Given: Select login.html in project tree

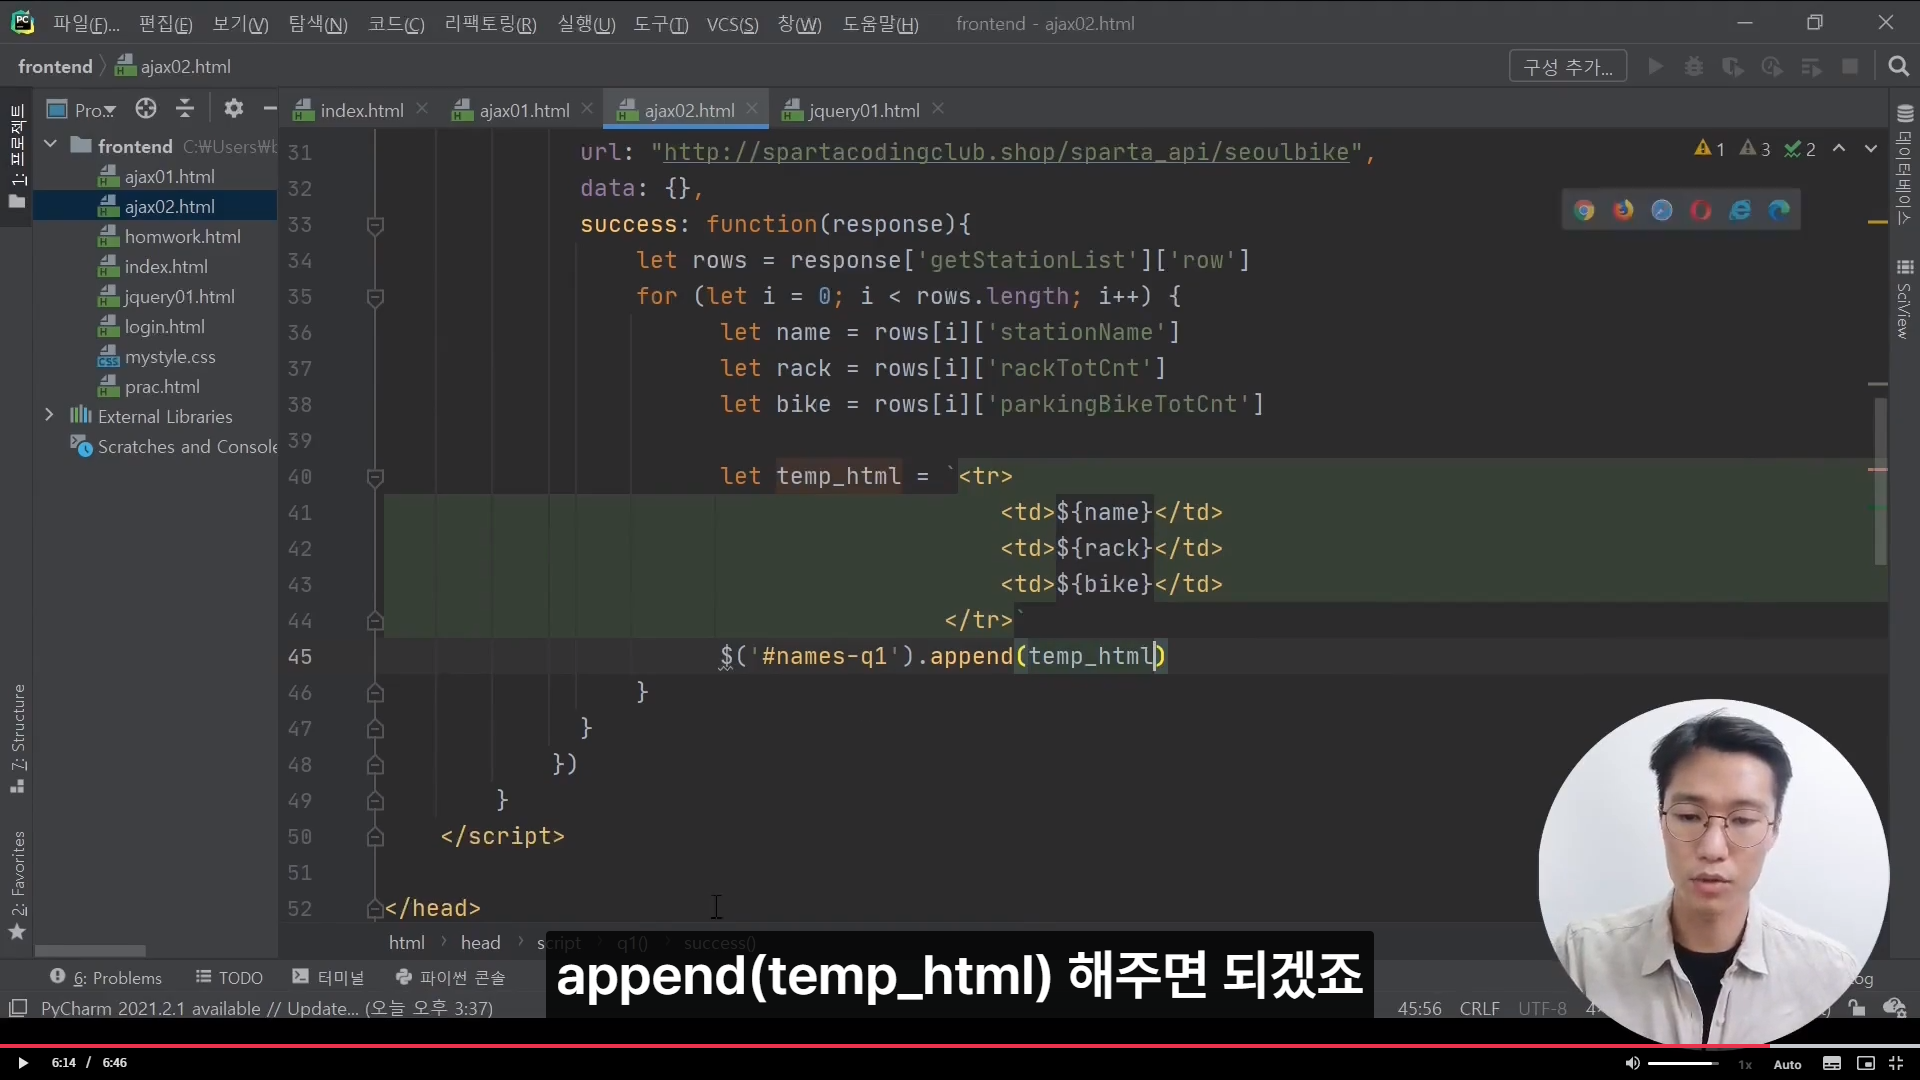Looking at the screenshot, I should [x=156, y=327].
